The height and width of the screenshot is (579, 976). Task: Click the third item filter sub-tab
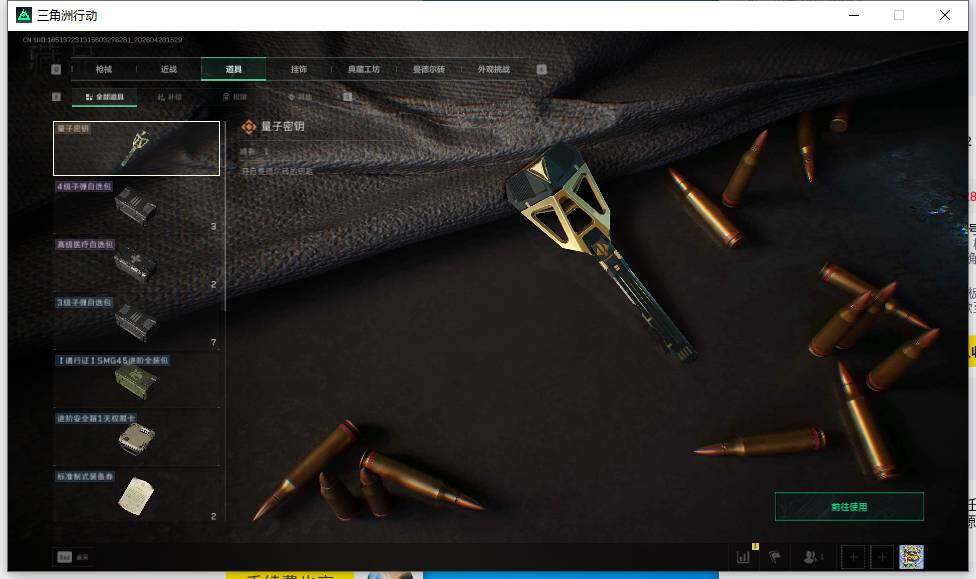(x=235, y=97)
